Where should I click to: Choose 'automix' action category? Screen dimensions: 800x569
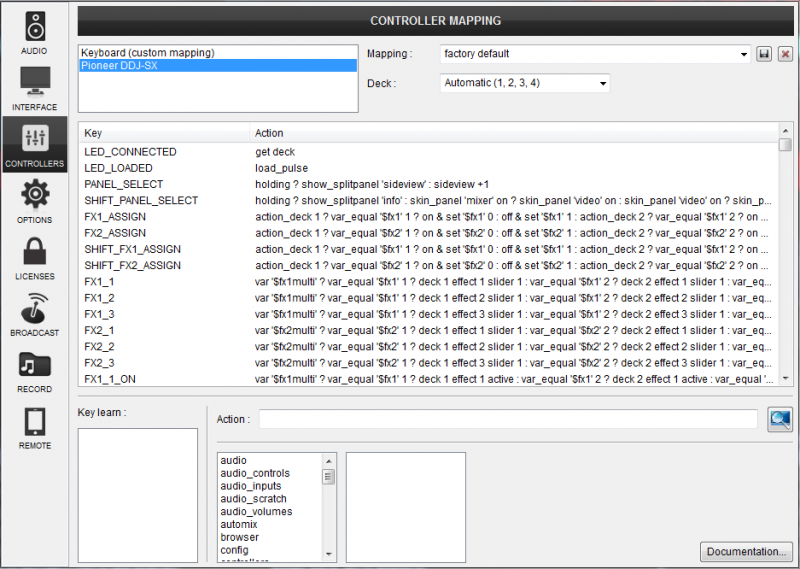tap(270, 524)
